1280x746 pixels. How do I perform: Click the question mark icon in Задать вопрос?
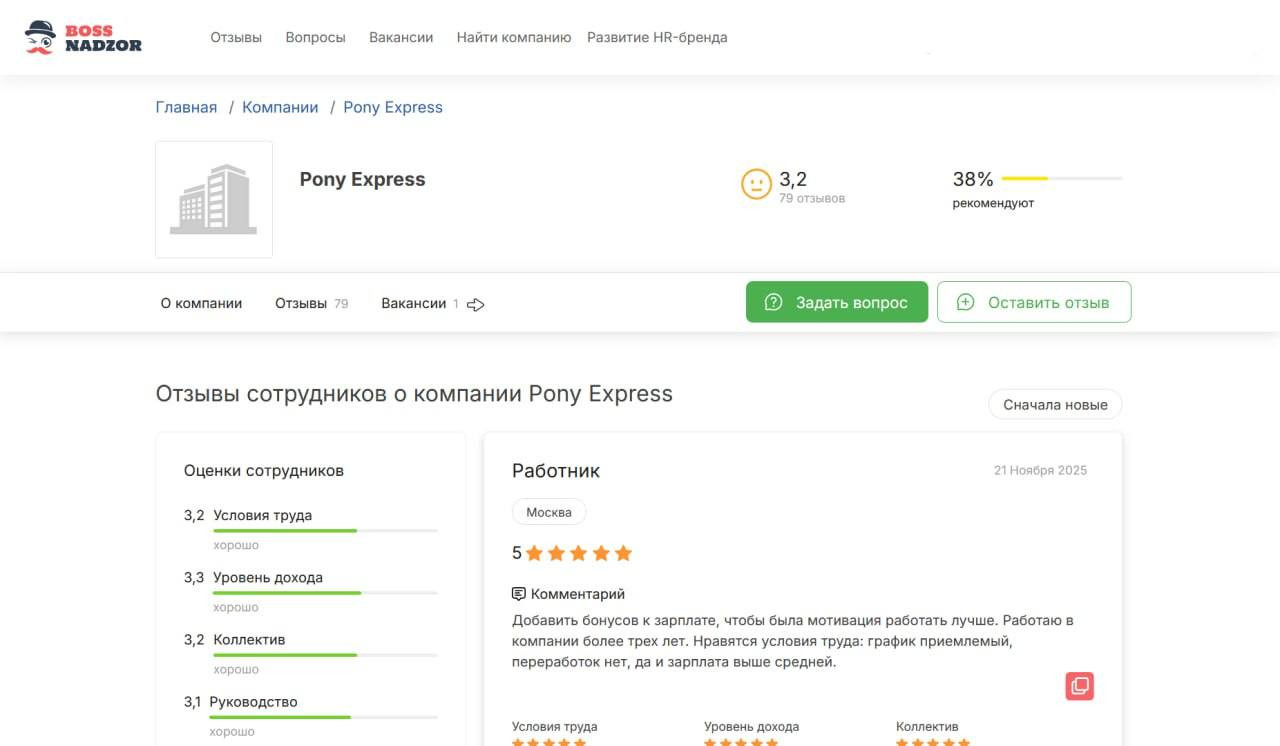773,302
